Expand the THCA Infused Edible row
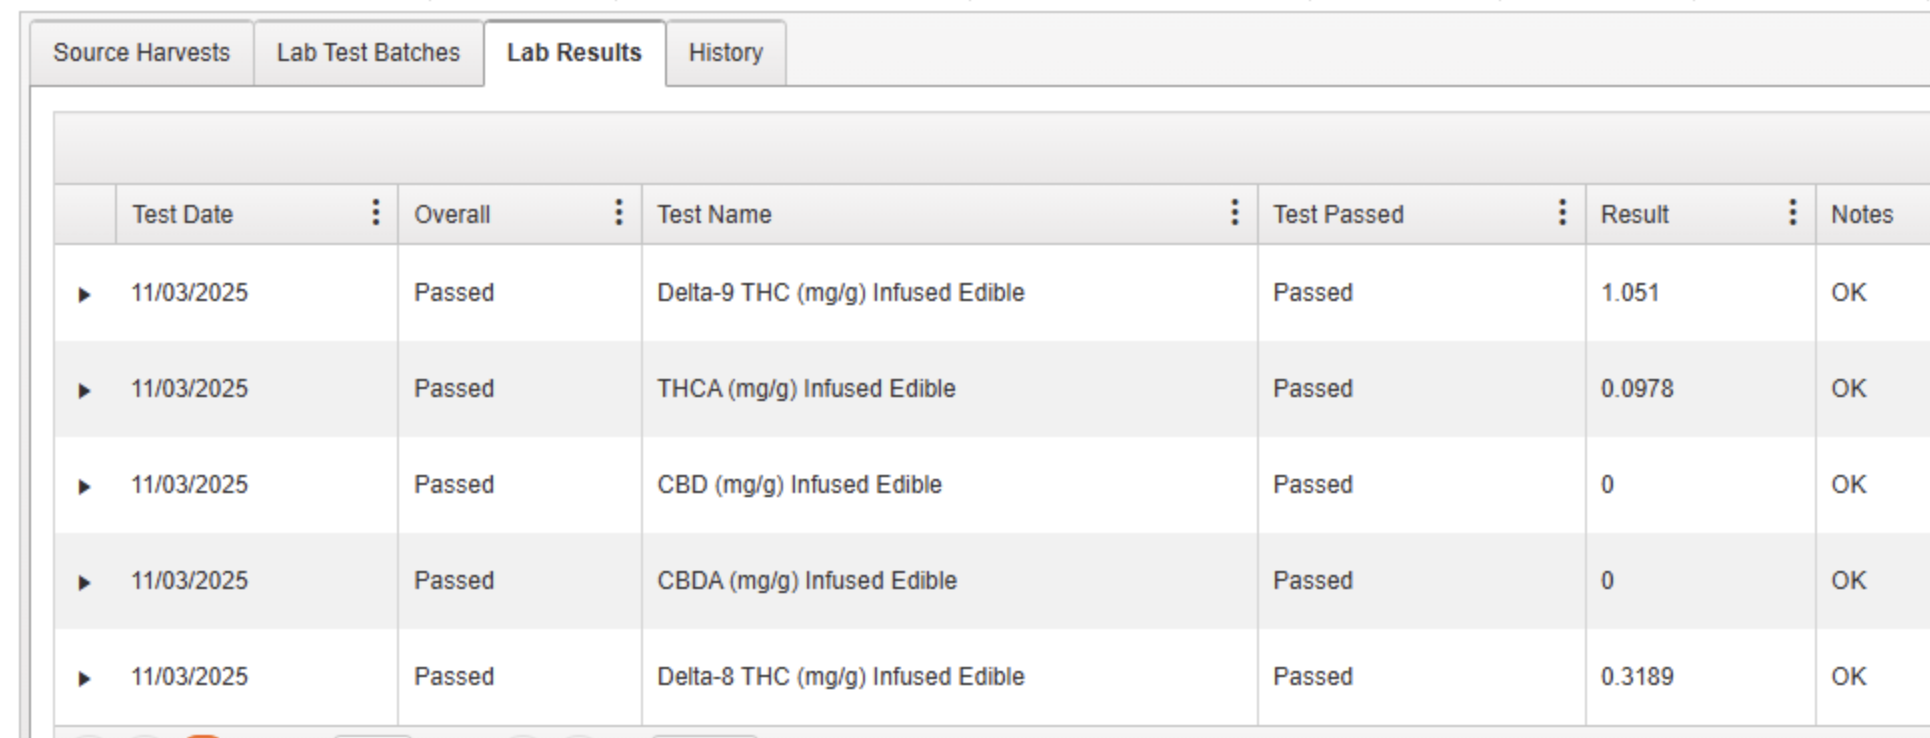The height and width of the screenshot is (738, 1930). click(x=85, y=391)
